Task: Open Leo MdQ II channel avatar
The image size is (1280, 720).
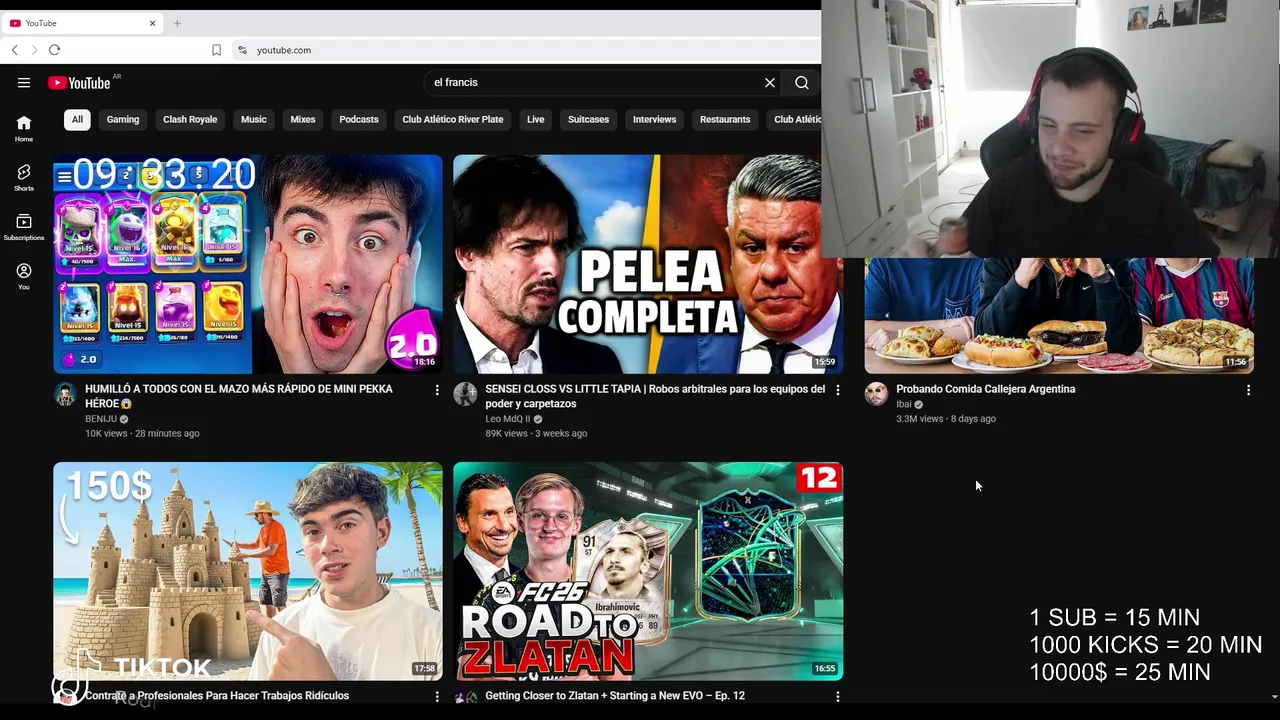Action: (x=465, y=394)
